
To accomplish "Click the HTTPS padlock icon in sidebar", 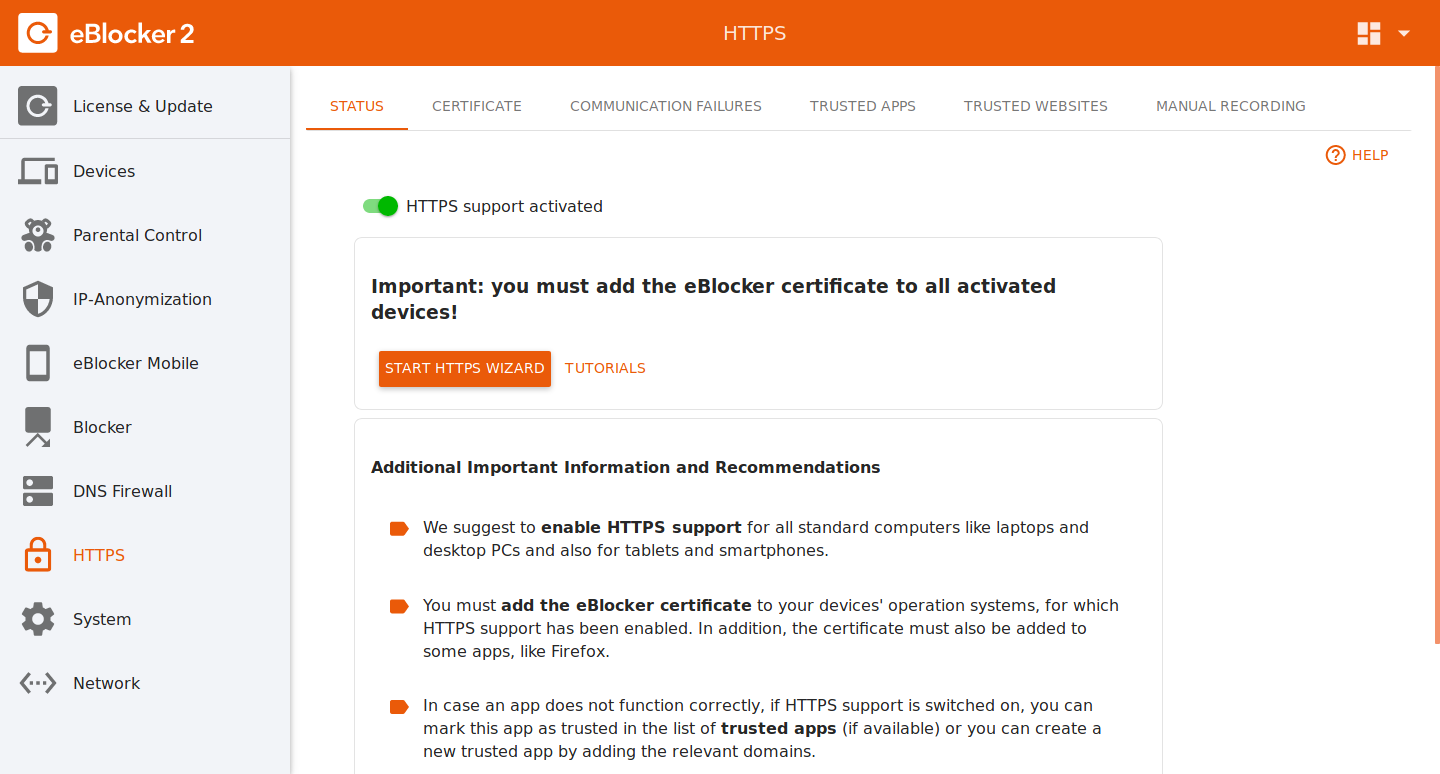I will [38, 555].
